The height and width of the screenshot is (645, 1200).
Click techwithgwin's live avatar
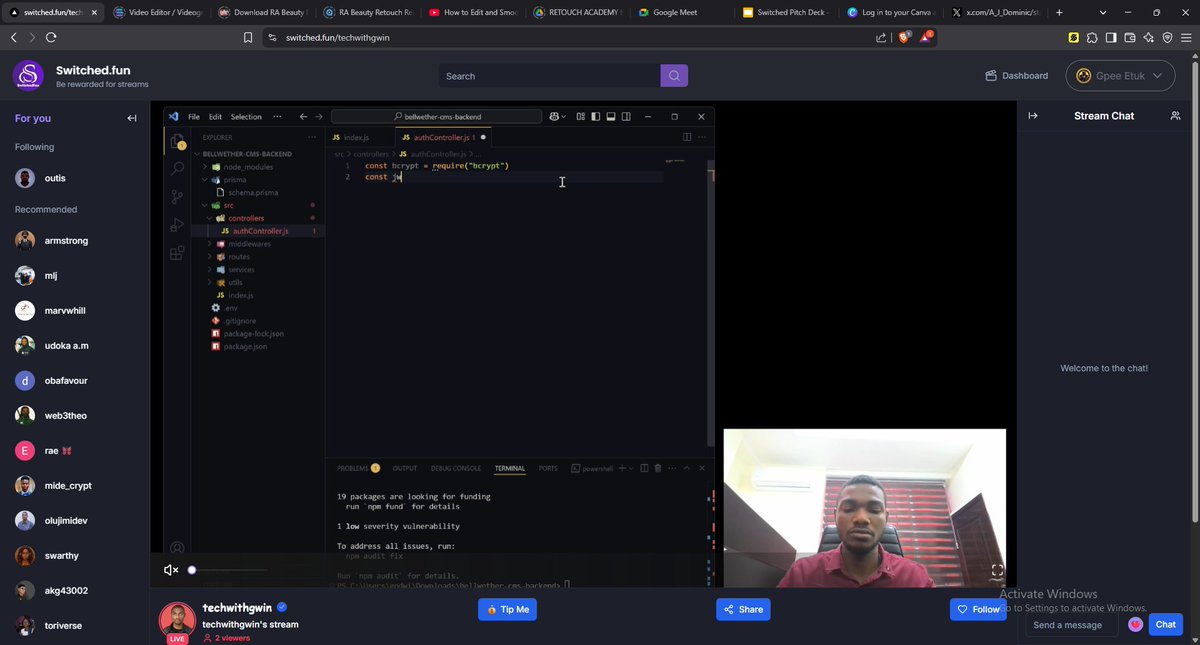[177, 621]
